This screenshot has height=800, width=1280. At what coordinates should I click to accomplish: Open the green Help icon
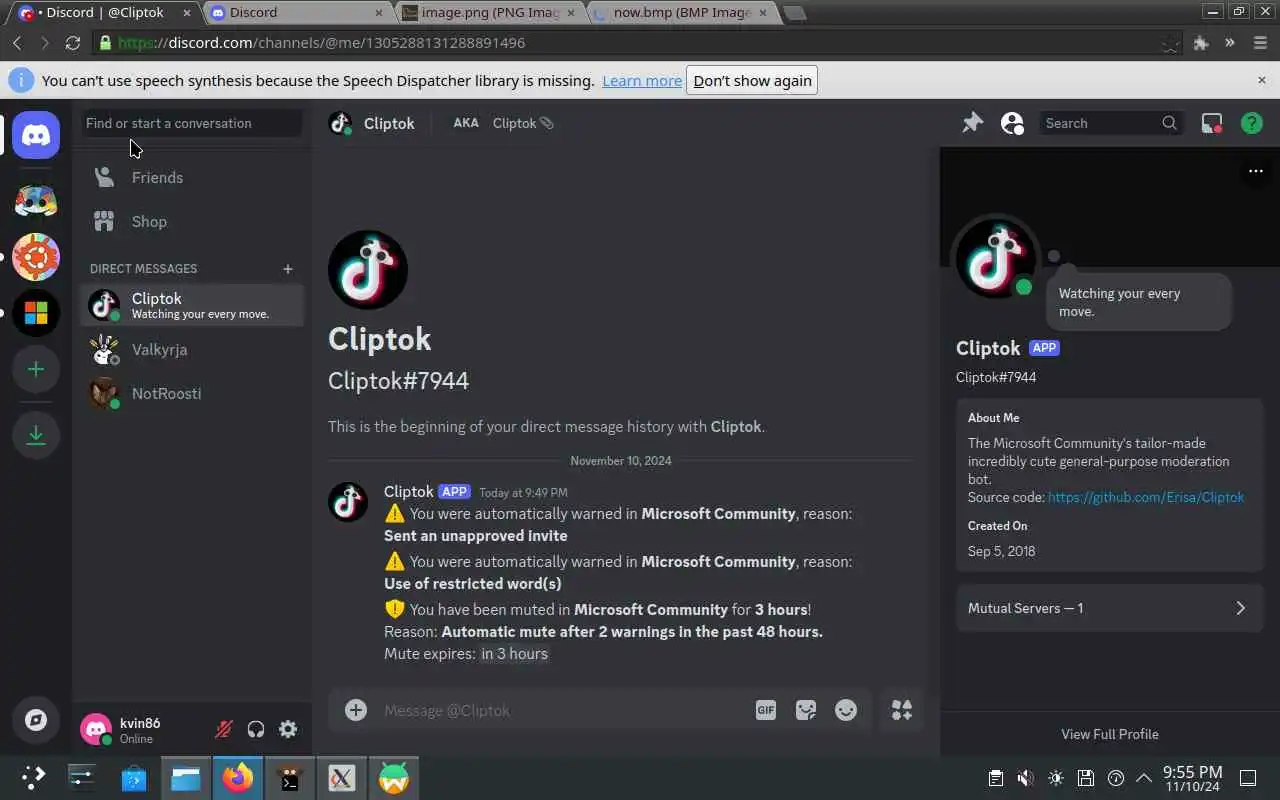coord(1251,123)
